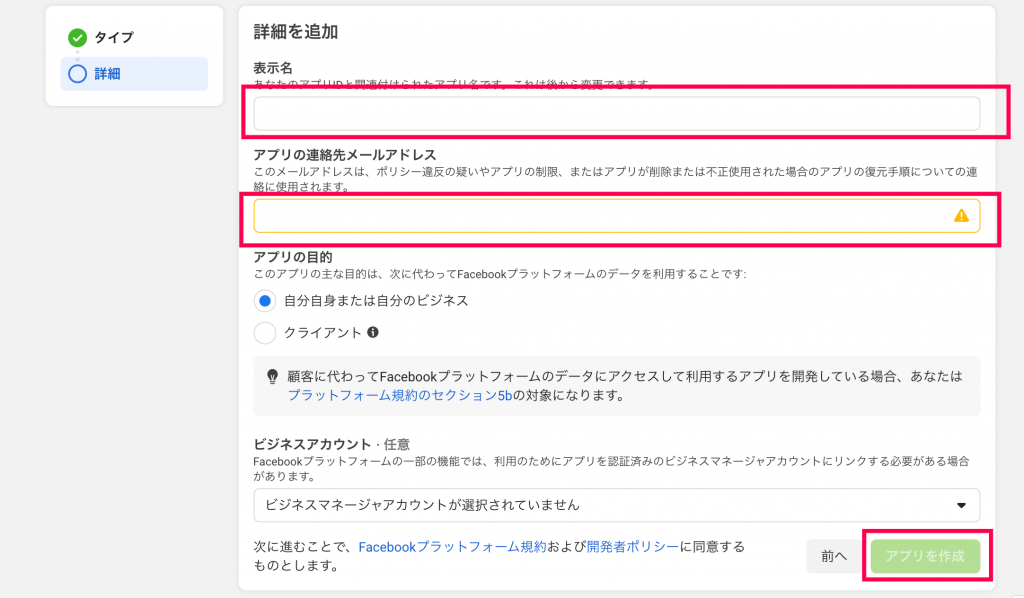Select the クライアント radio button
This screenshot has width=1024, height=598.
(264, 333)
